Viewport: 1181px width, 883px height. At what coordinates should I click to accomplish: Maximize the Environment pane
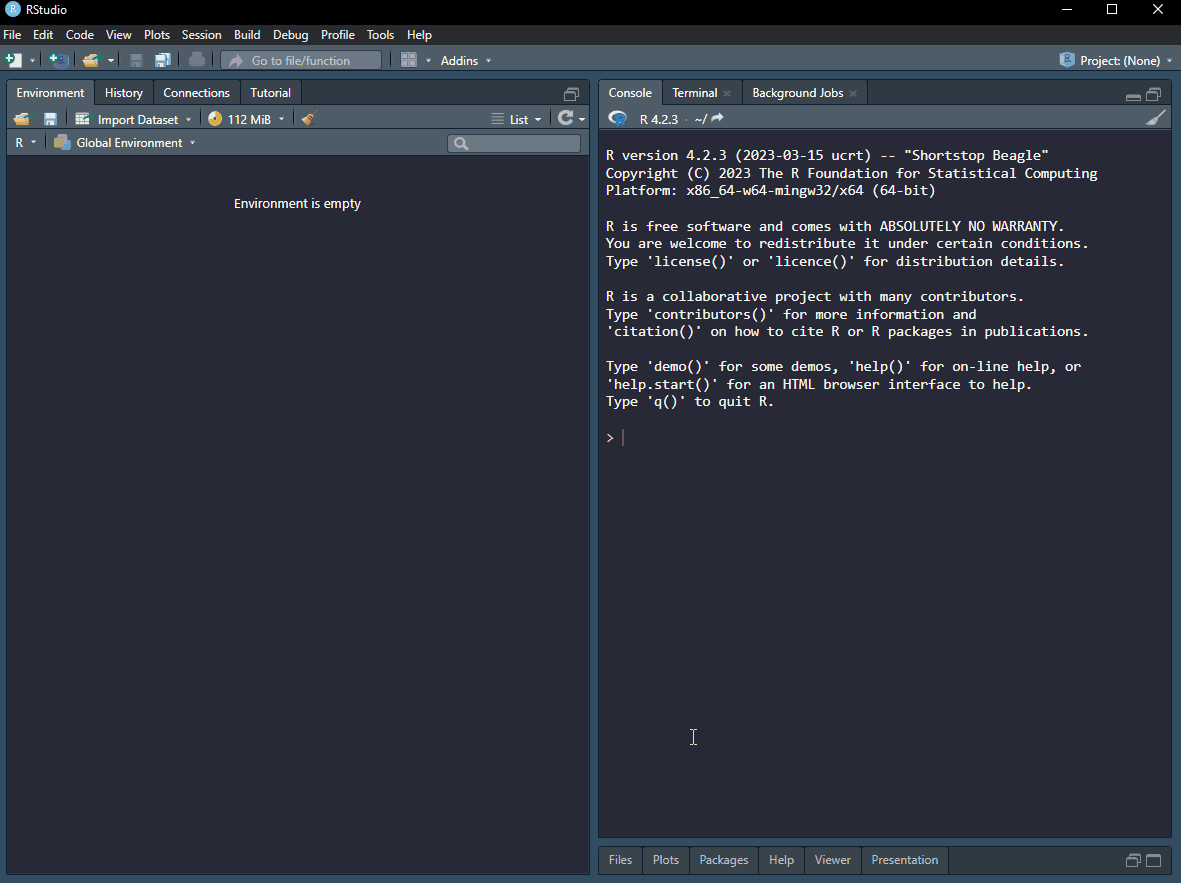pyautogui.click(x=571, y=94)
